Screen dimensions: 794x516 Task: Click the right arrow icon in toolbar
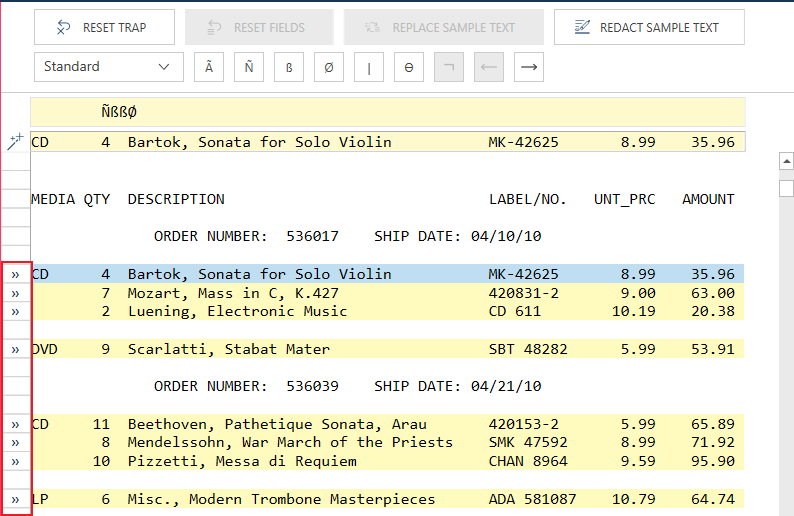[x=529, y=67]
